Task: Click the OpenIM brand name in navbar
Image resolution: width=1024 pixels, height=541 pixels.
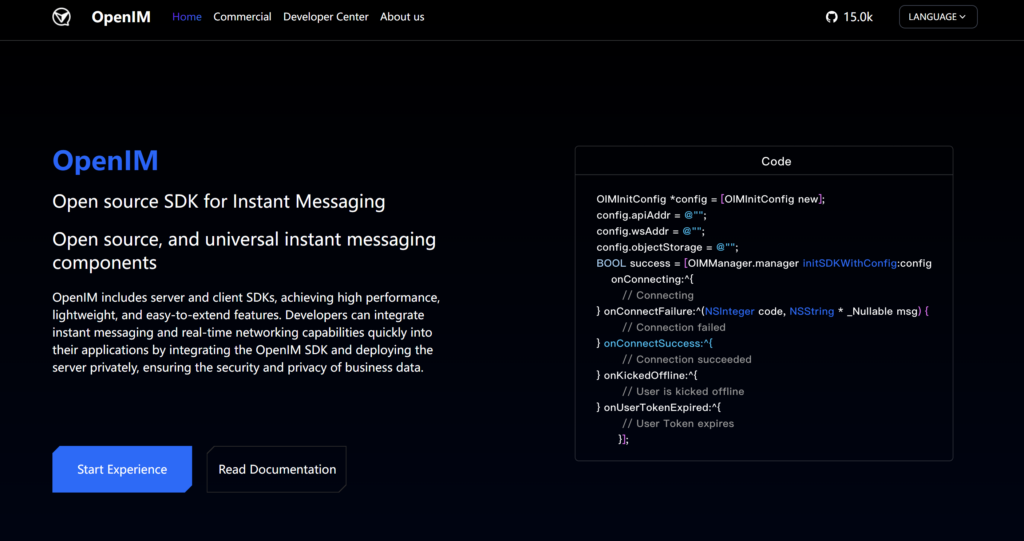Action: [120, 17]
